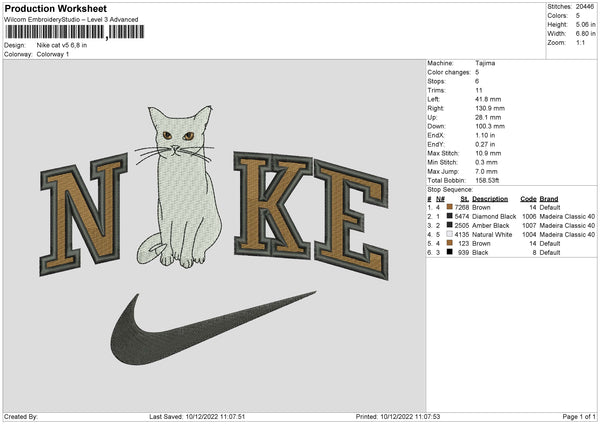
Task: Click the letter K in the design preview
Action: point(272,205)
